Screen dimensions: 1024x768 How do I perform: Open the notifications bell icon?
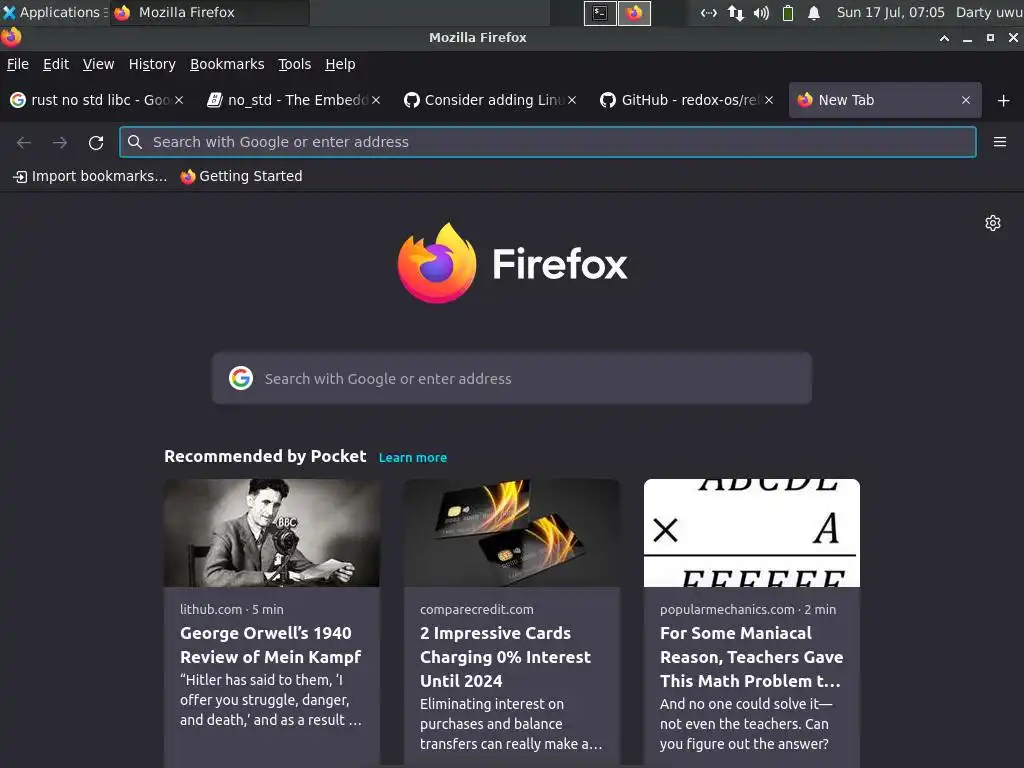(814, 12)
